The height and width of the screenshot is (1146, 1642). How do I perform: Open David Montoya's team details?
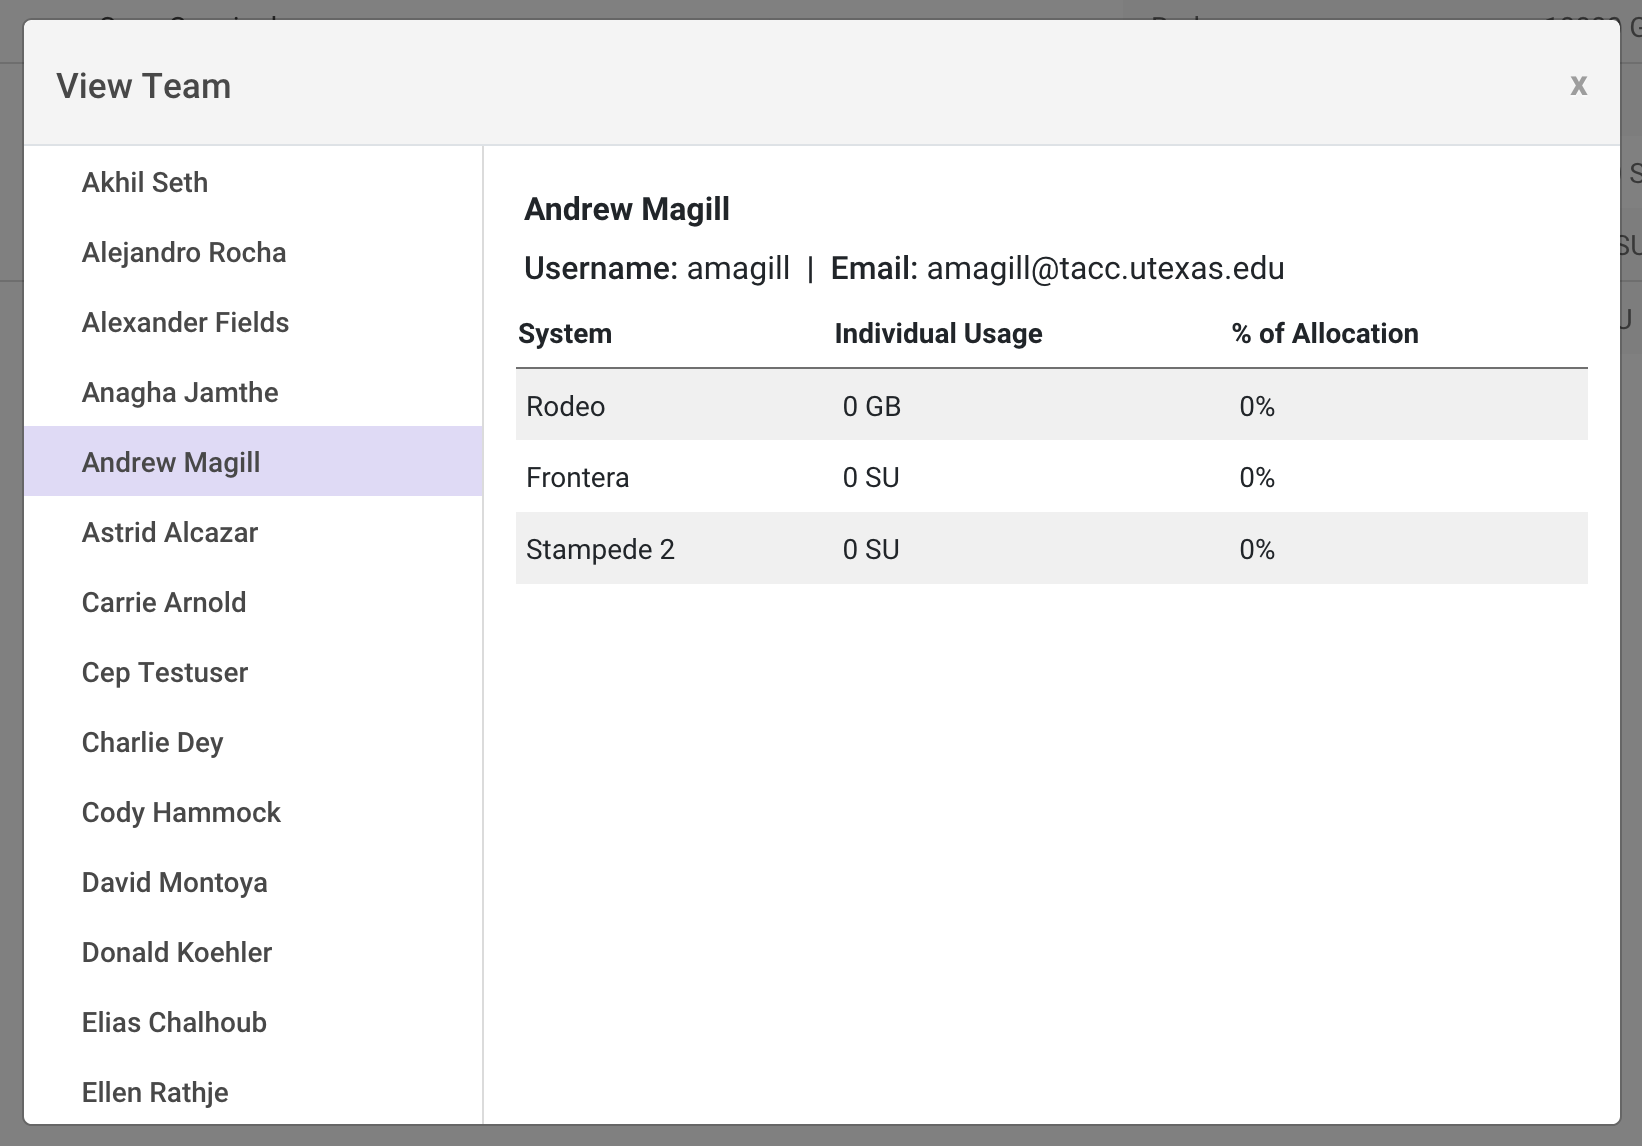tap(175, 882)
